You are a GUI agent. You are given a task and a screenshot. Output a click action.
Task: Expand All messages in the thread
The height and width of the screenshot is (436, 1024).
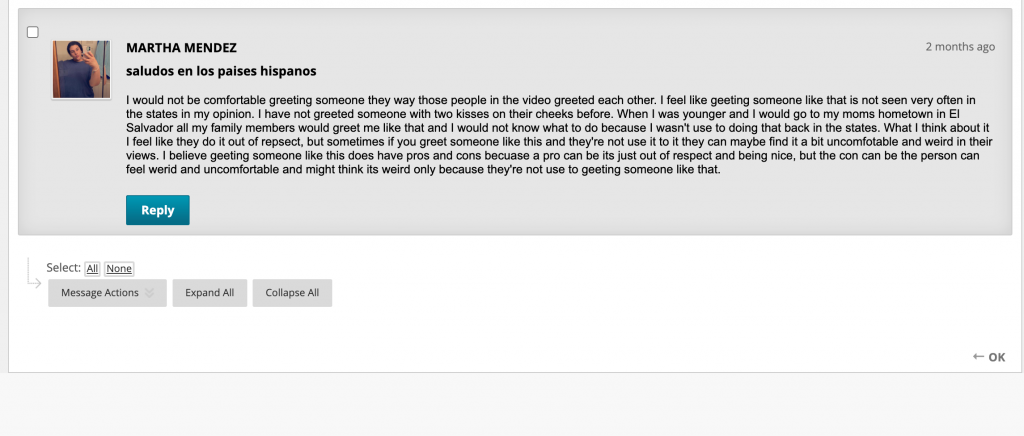[x=210, y=293]
